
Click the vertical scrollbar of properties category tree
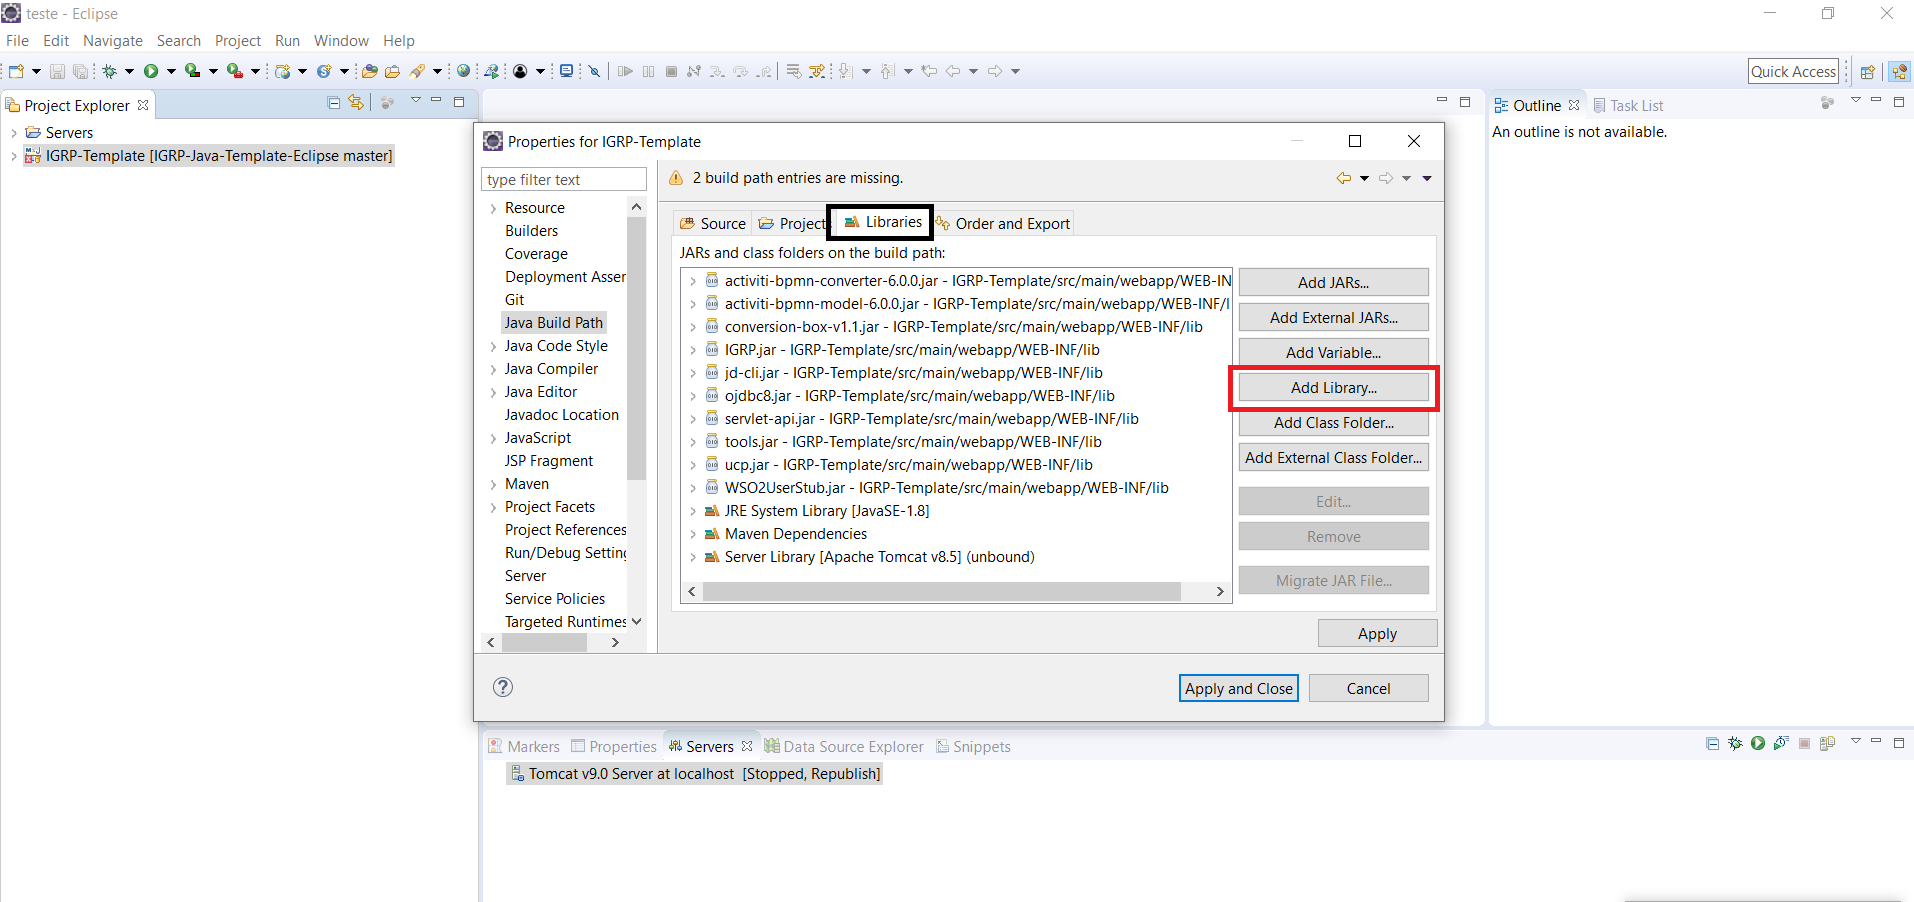click(x=636, y=348)
